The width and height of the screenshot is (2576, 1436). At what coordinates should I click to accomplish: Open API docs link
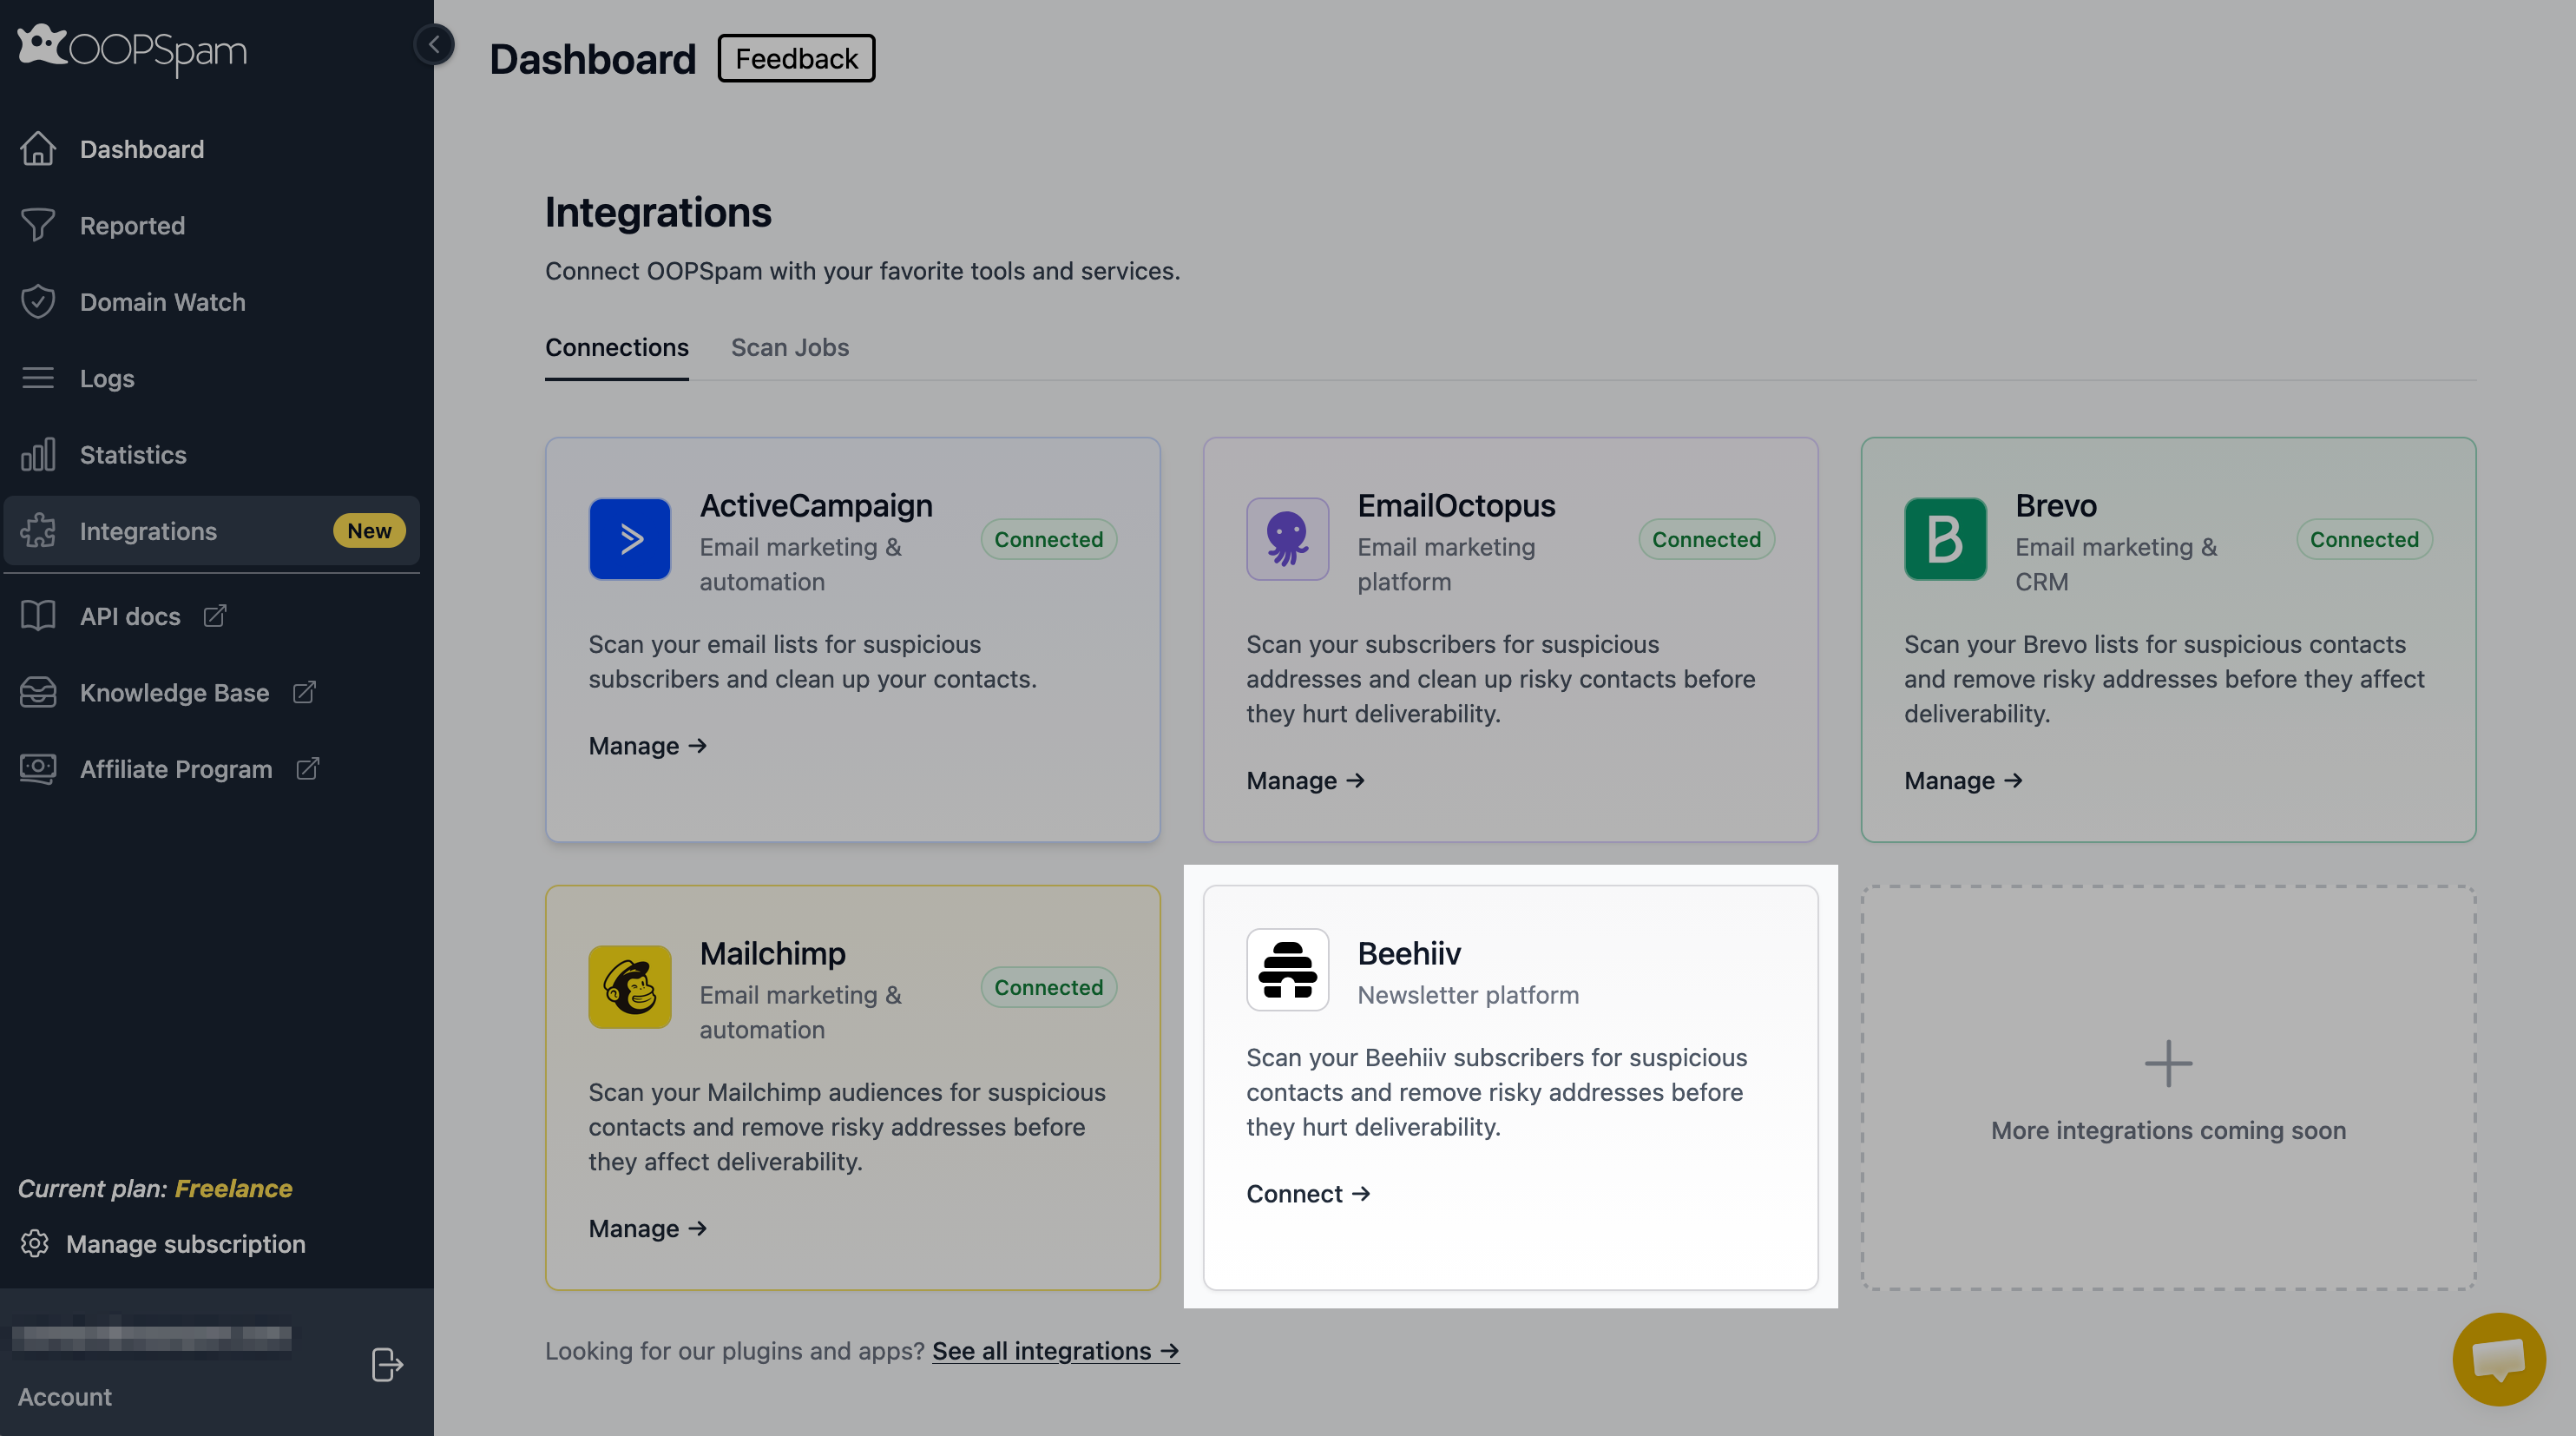point(130,616)
